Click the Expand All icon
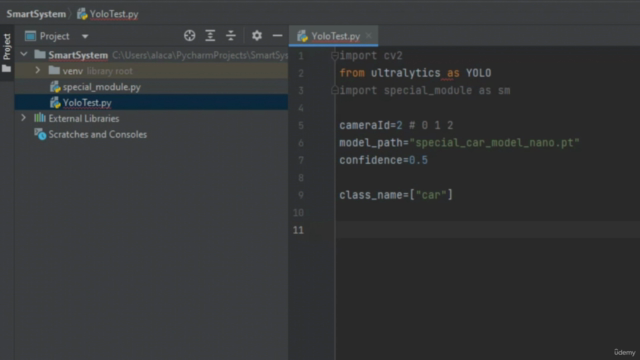The width and height of the screenshot is (640, 360). click(210, 36)
